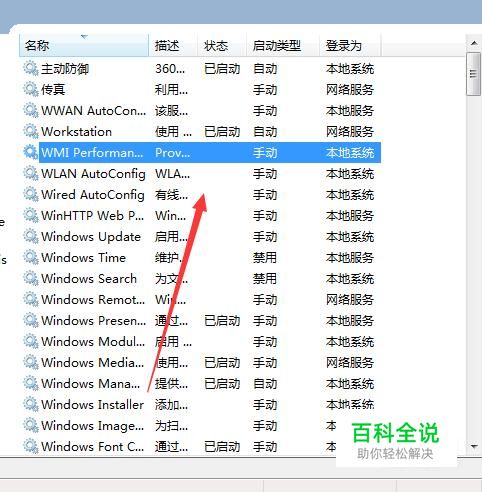The height and width of the screenshot is (492, 482).
Task: Sort services by 登录为 column header
Action: click(350, 45)
